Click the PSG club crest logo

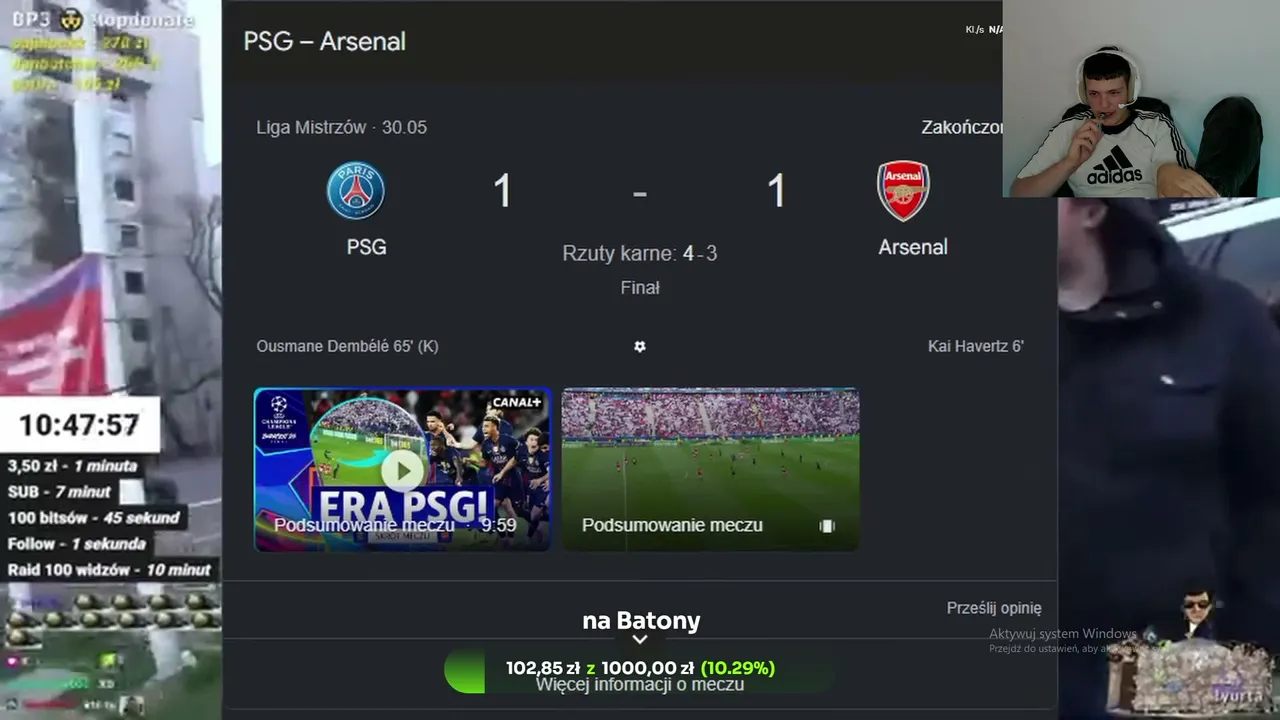[356, 191]
